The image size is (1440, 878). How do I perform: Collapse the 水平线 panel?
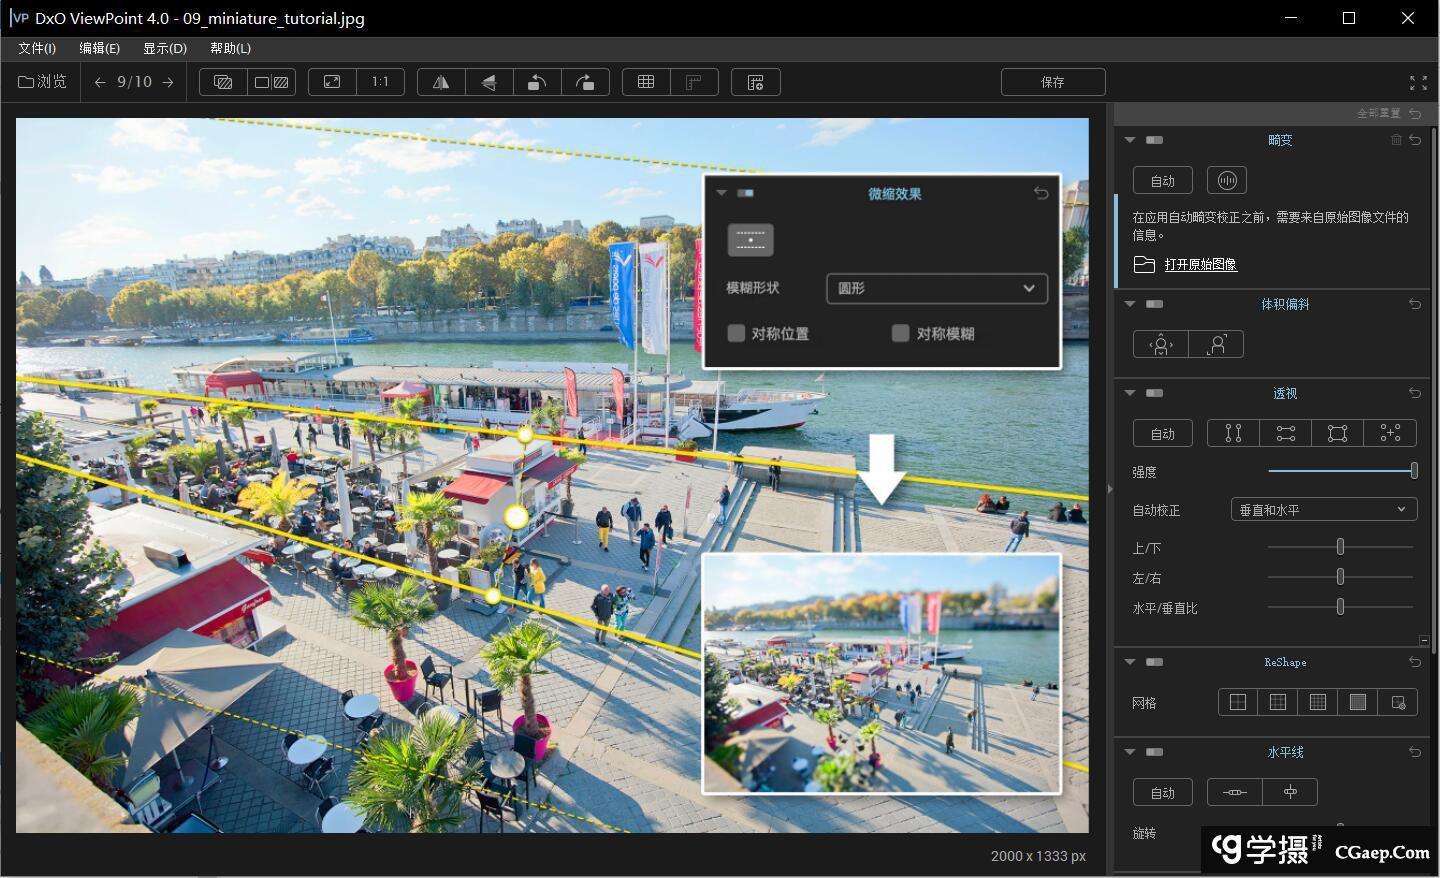point(1130,752)
